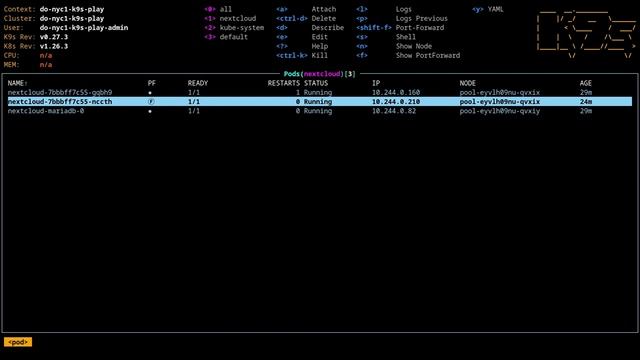This screenshot has width=640, height=360.
Task: Click the Pods(nextcloud)[3] title
Action: click(319, 74)
